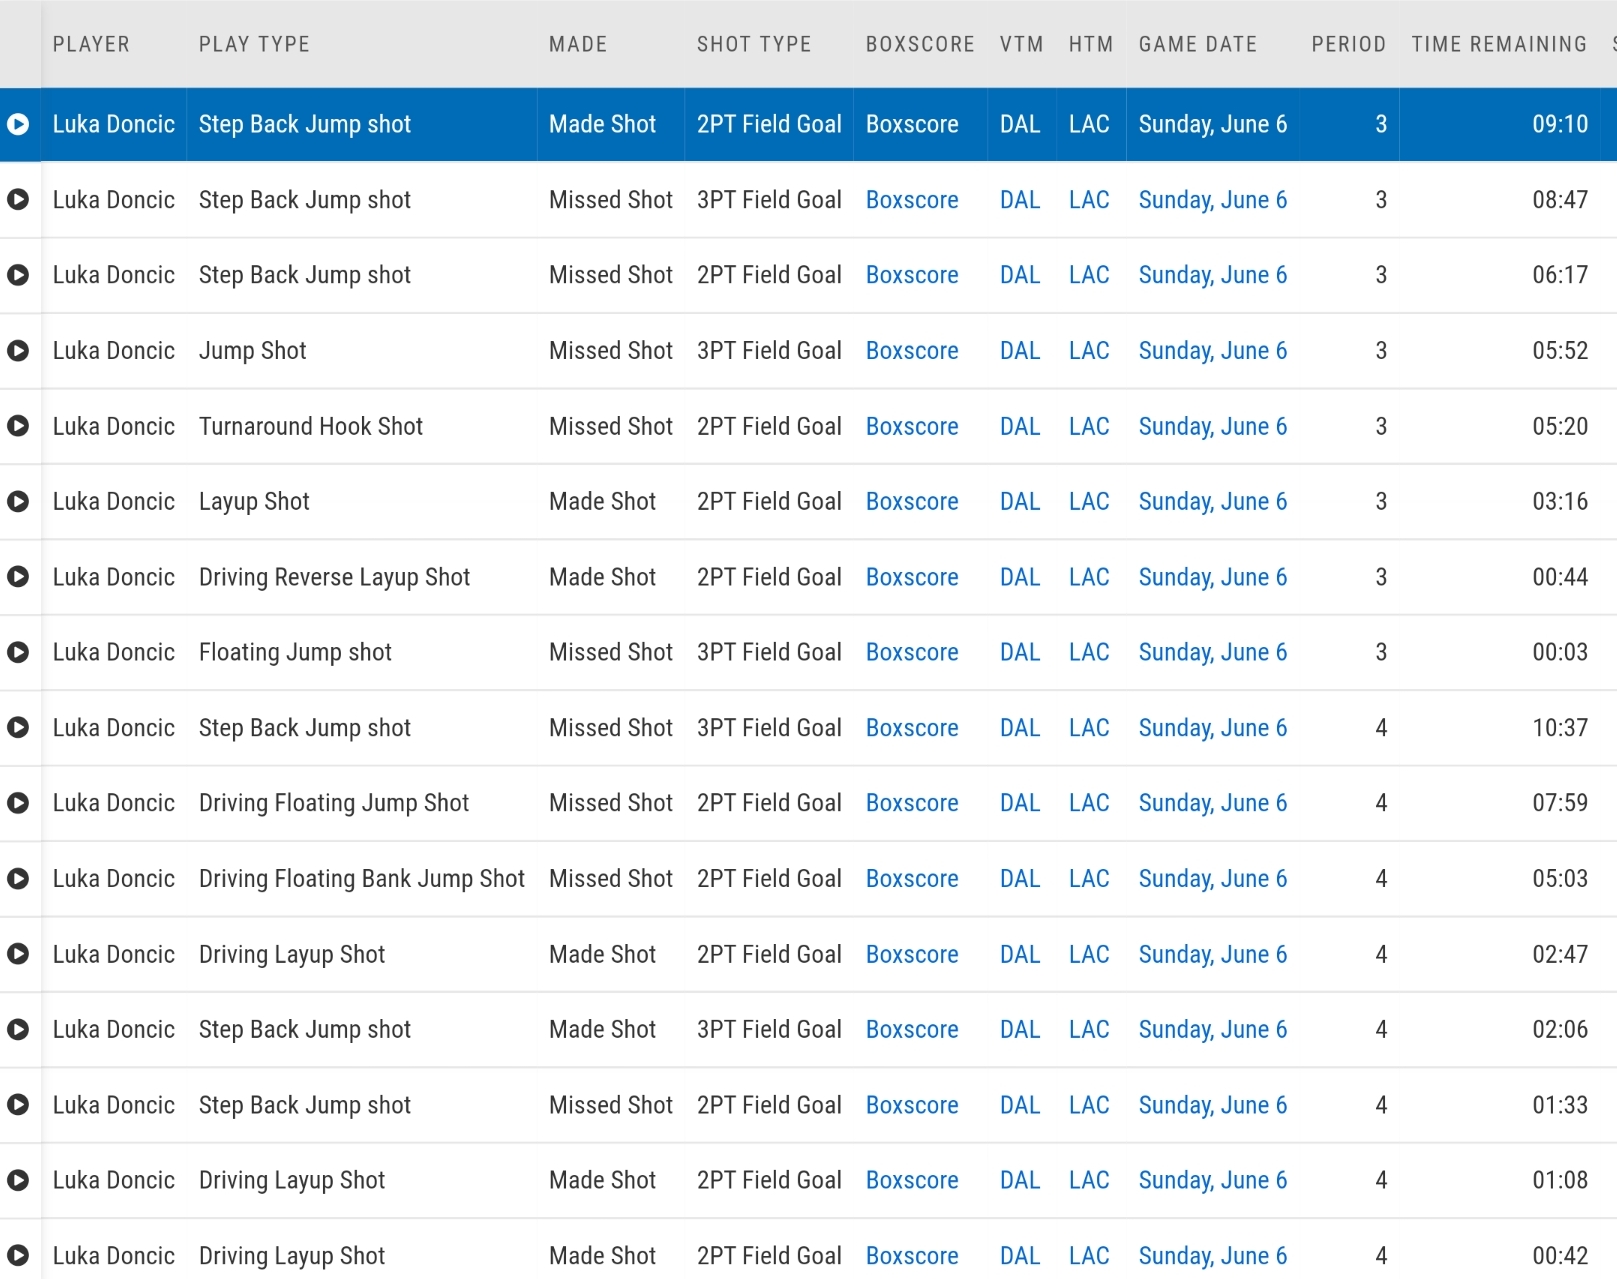
Task: Open Sunday, June 6 date in 05:20 row
Action: 1213,426
